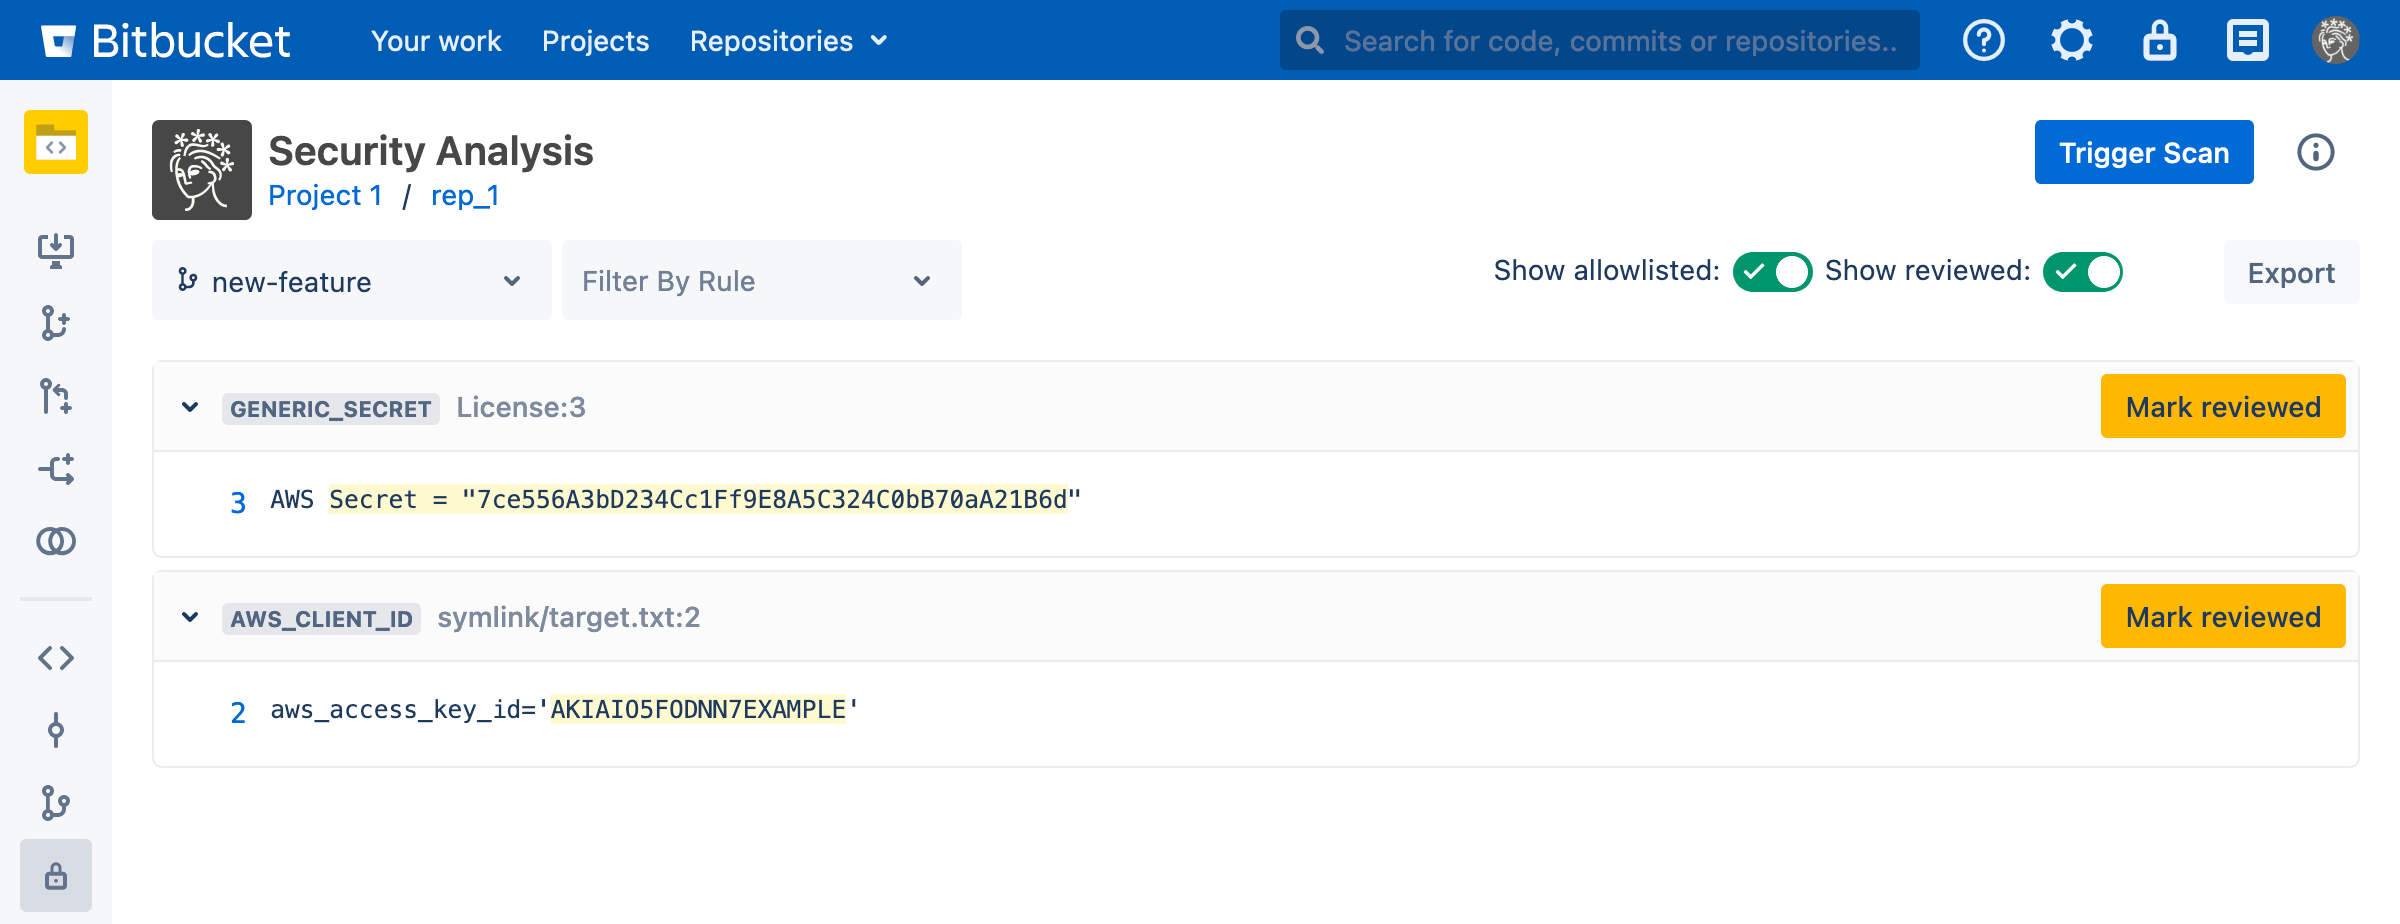Viewport: 2400px width, 924px height.
Task: Open the clone repository sidebar icon
Action: [x=56, y=250]
